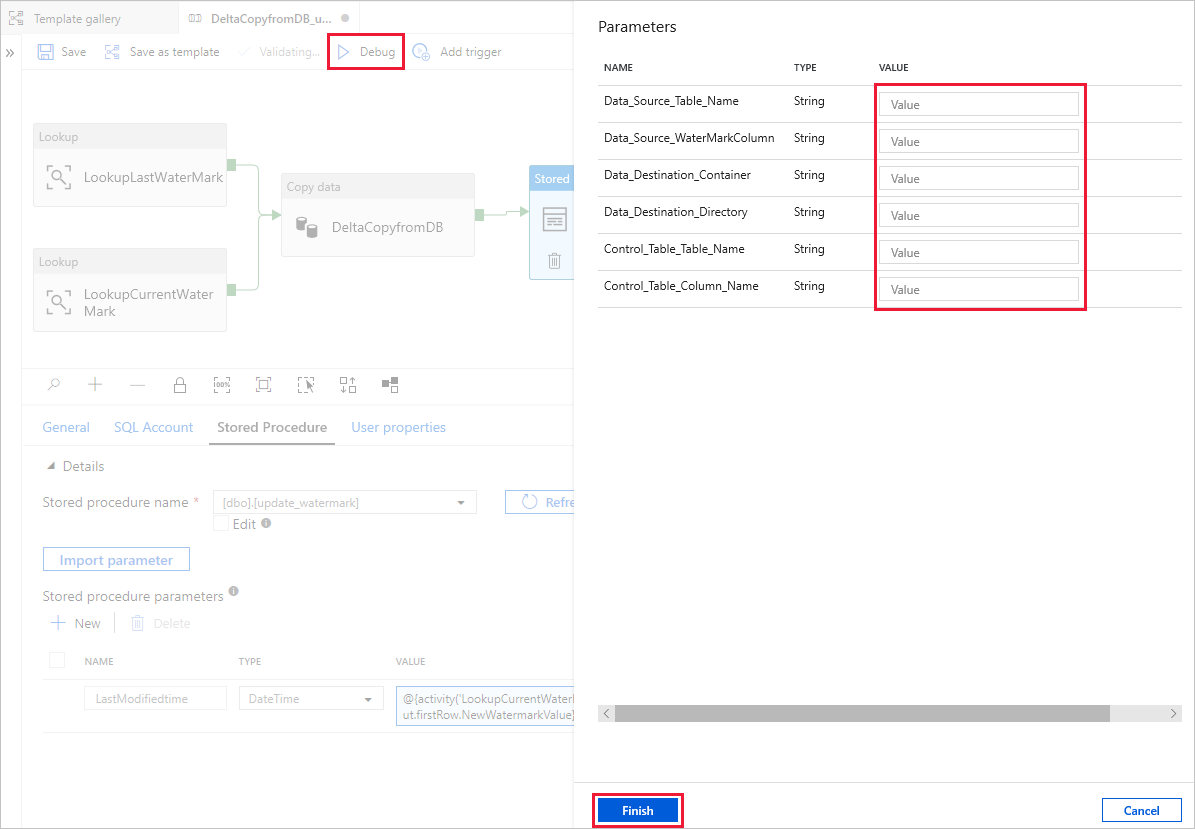Click the auto align icon
Image resolution: width=1195 pixels, height=829 pixels.
click(348, 385)
